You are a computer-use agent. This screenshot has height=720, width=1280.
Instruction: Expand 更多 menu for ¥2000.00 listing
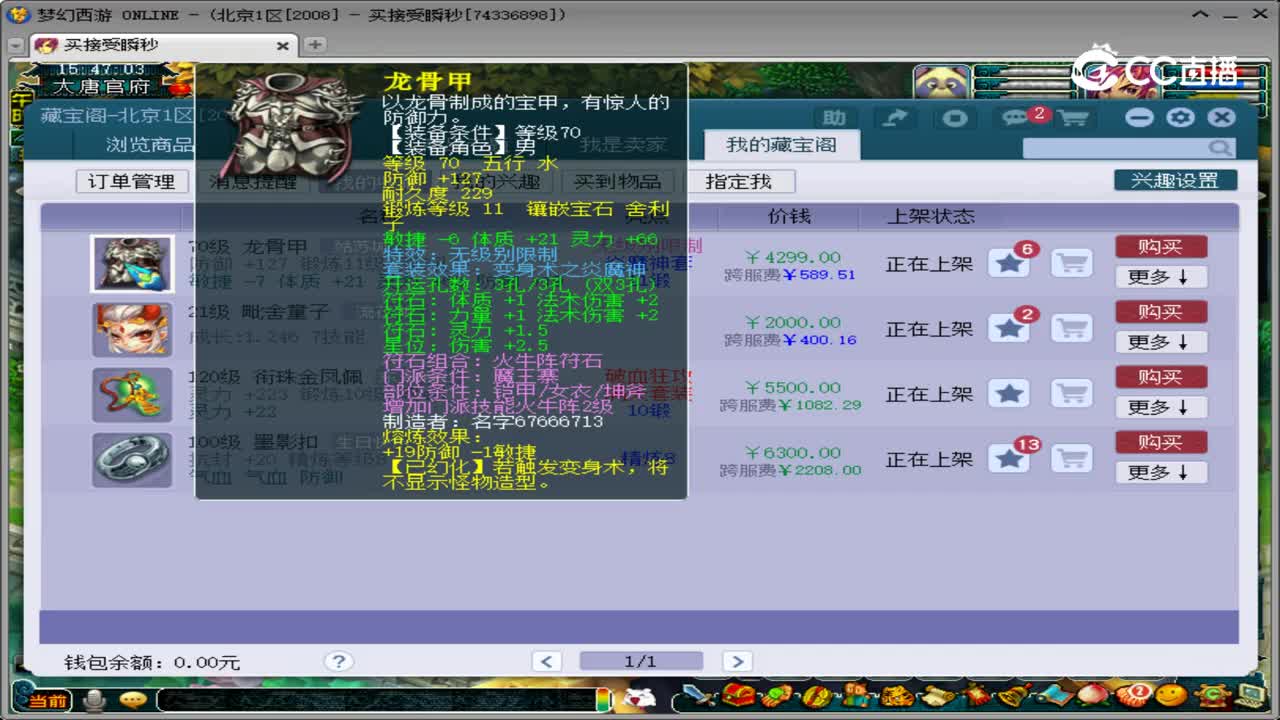click(1160, 342)
